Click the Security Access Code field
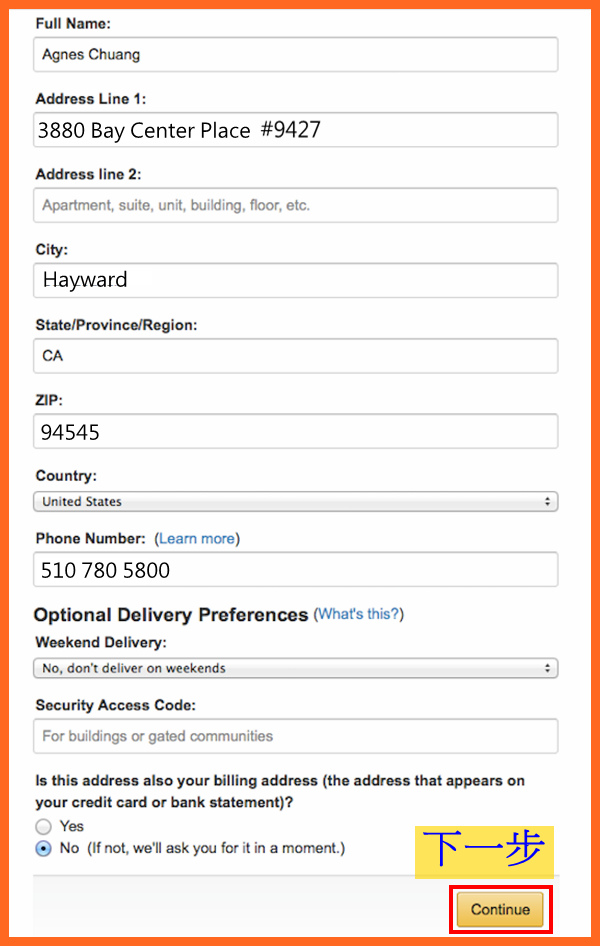Viewport: 600px width, 946px height. (x=296, y=736)
